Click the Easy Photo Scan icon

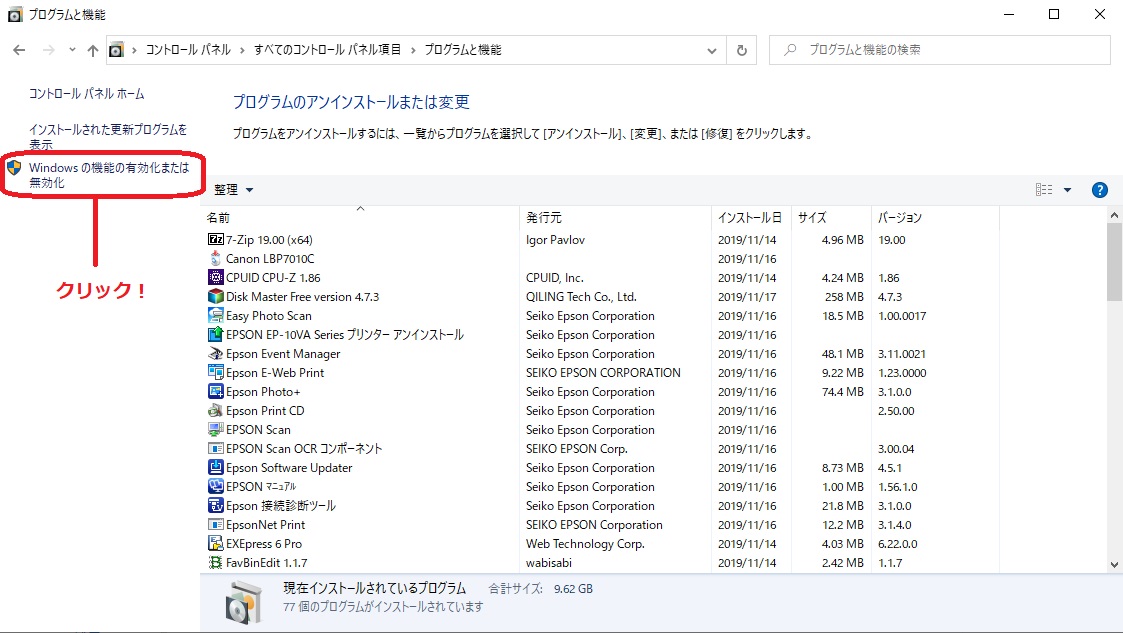point(216,315)
